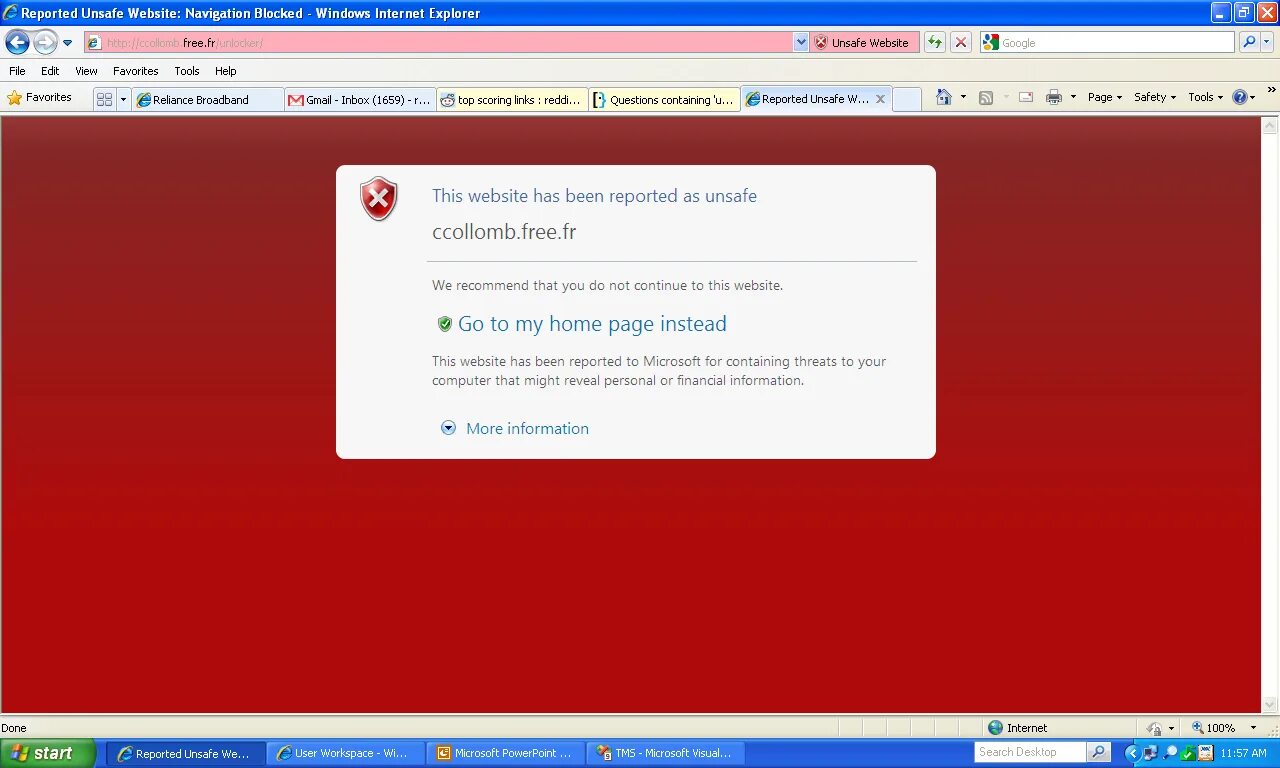Click the Quick Tabs grid icon
The height and width of the screenshot is (768, 1280).
[x=104, y=99]
